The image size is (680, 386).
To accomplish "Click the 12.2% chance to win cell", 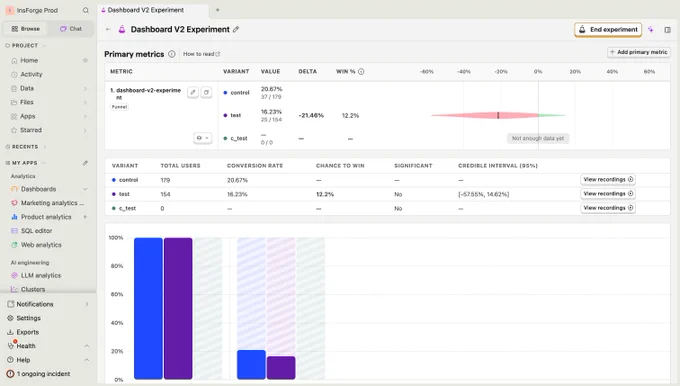I will coord(325,194).
